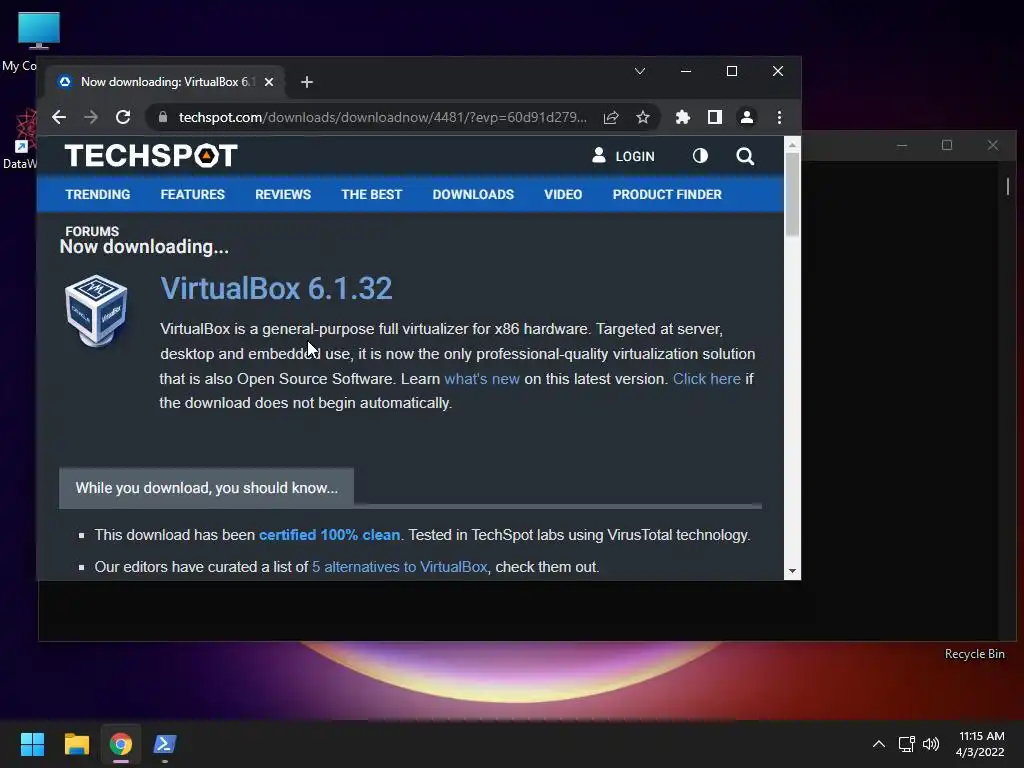Open the PRODUCT FINDER section

667,195
